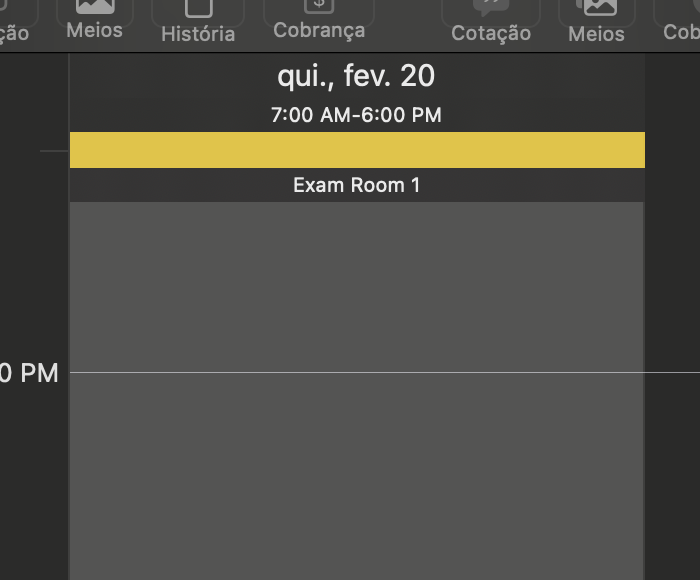Click the empty slot below the PM line
Image resolution: width=700 pixels, height=580 pixels.
pos(357,476)
